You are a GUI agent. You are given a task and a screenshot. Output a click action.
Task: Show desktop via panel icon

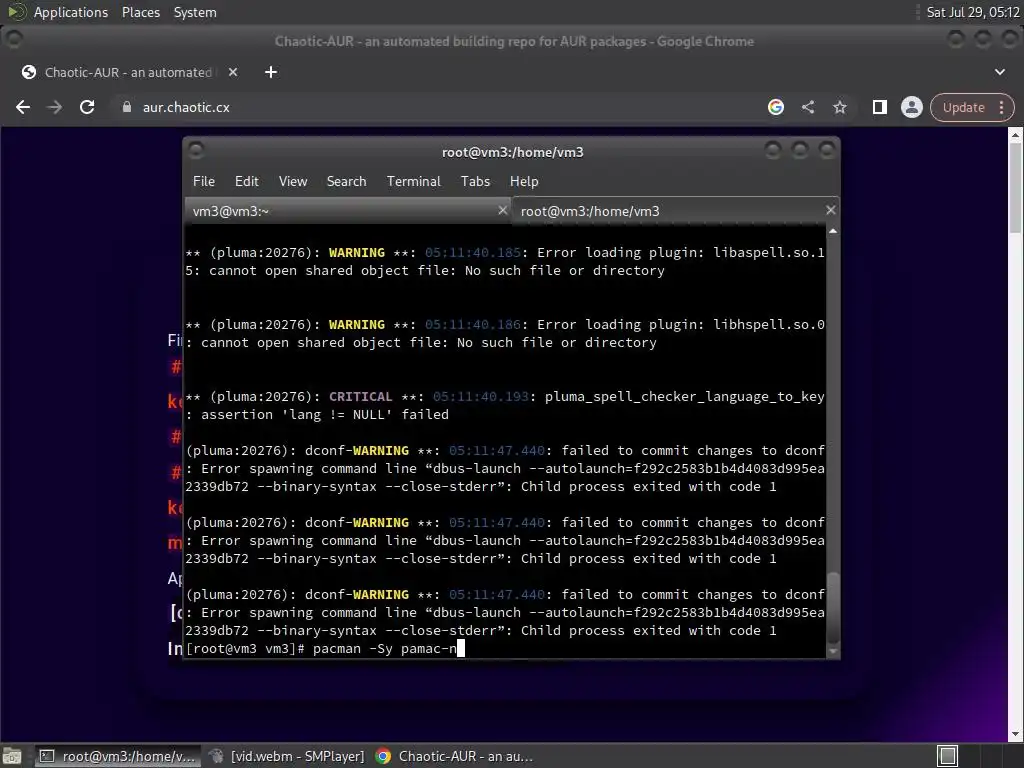(x=12, y=756)
